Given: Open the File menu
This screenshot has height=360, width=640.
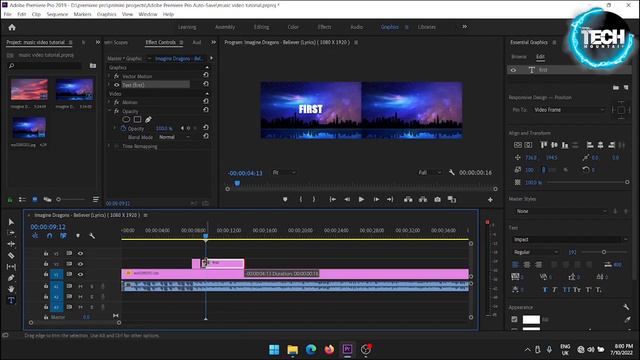Looking at the screenshot, I should tap(7, 14).
